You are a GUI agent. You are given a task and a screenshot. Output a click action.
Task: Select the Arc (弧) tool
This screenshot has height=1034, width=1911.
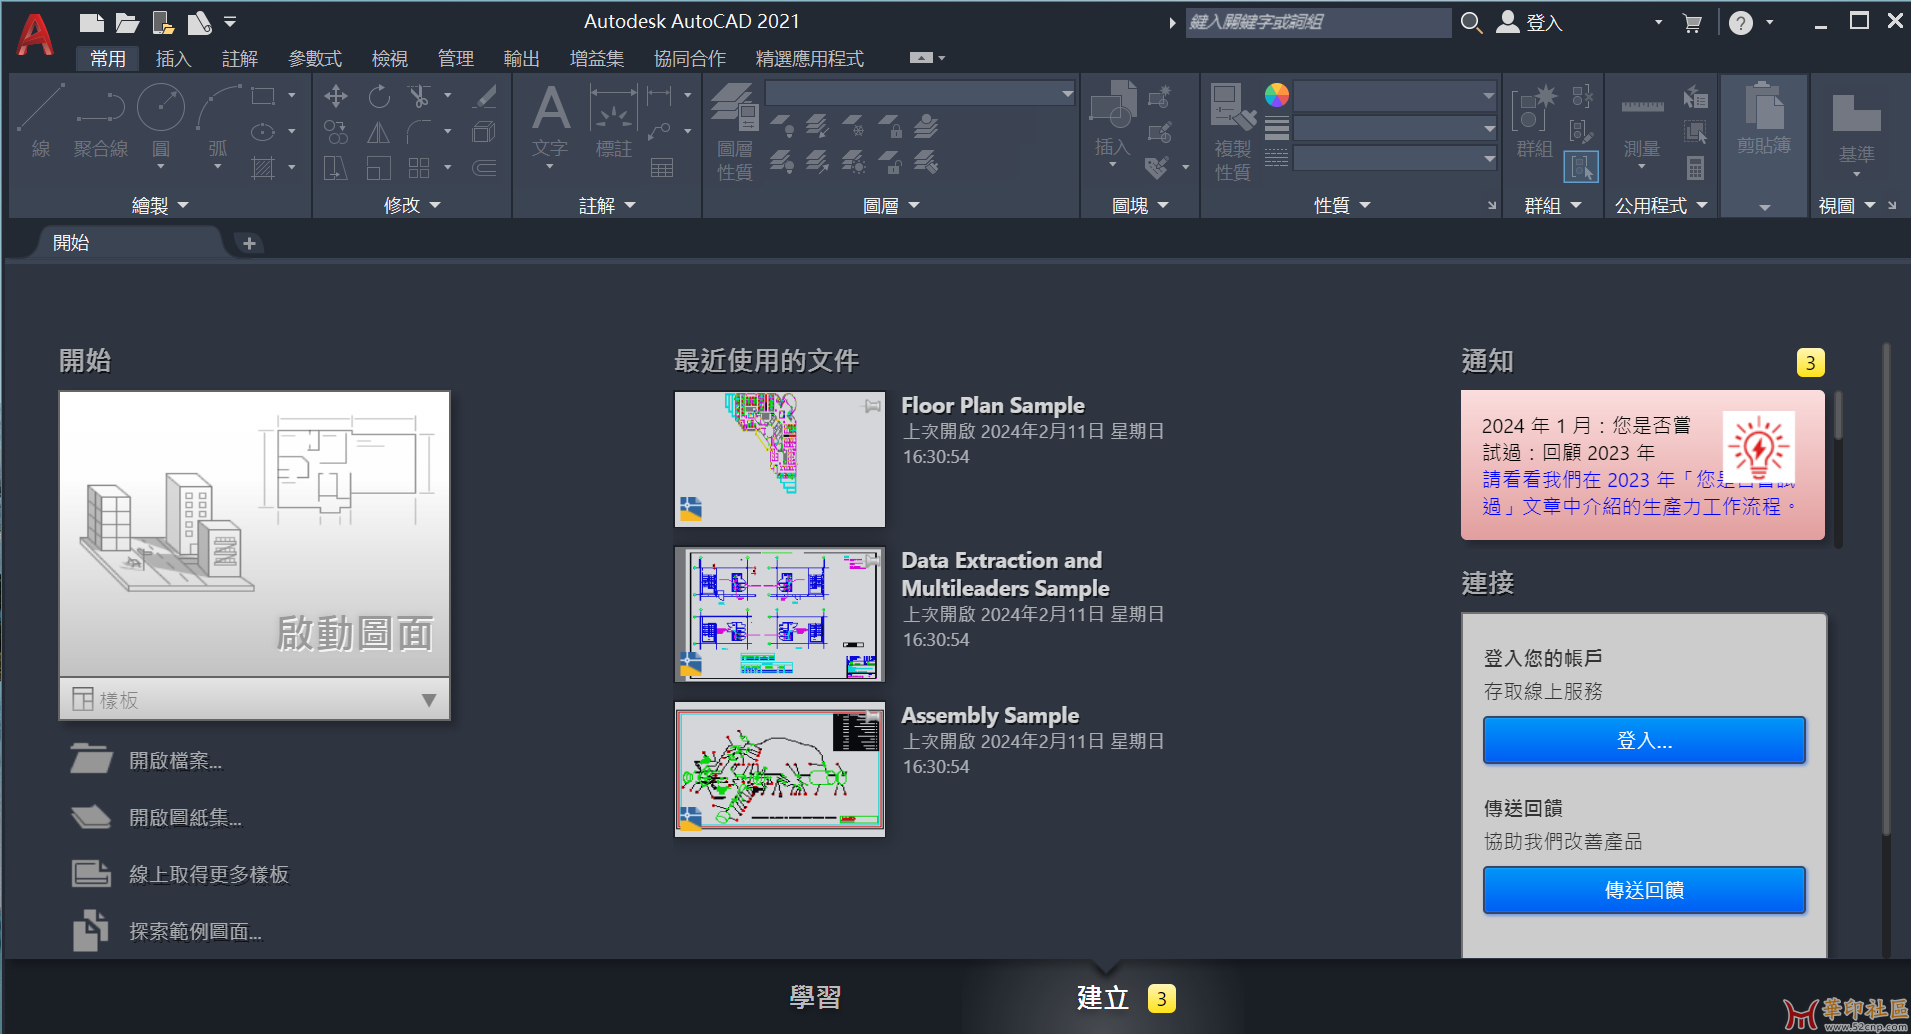(x=218, y=122)
